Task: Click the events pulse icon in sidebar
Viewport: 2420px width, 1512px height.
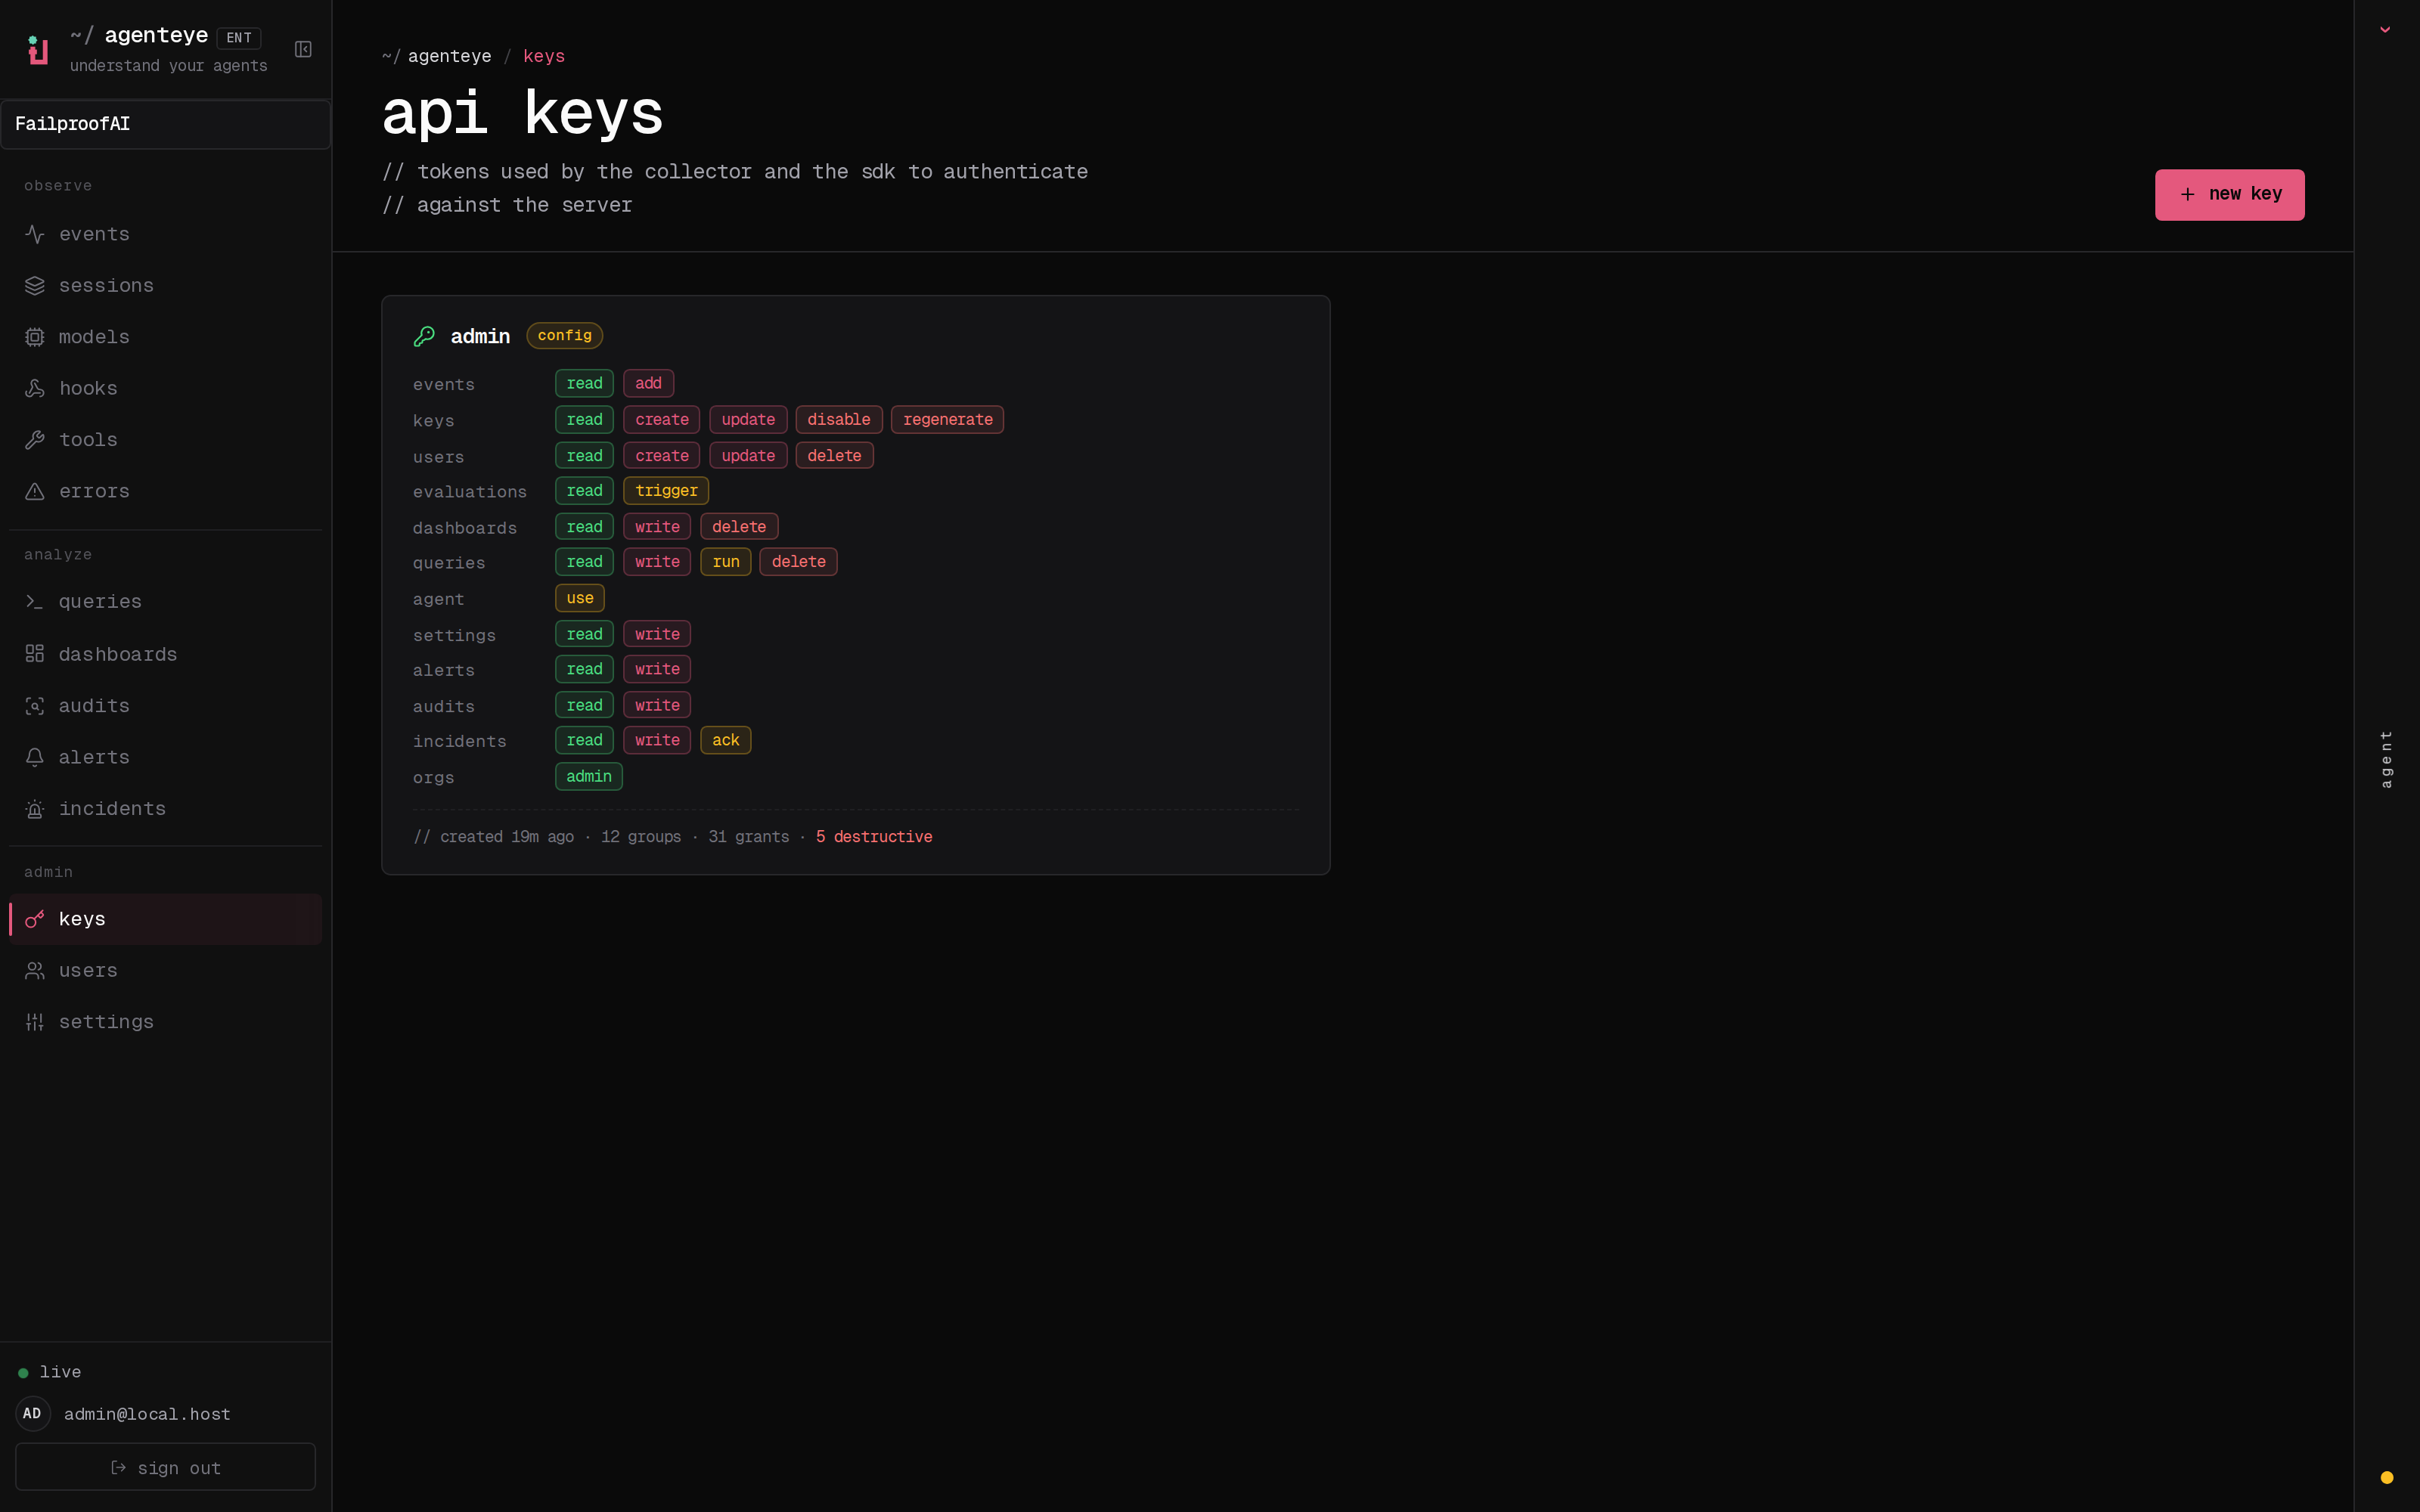Action: [x=35, y=234]
